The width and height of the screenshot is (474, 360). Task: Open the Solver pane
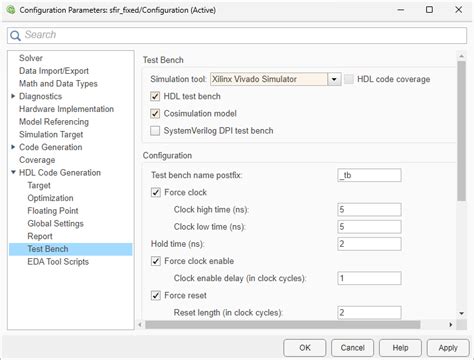(31, 58)
